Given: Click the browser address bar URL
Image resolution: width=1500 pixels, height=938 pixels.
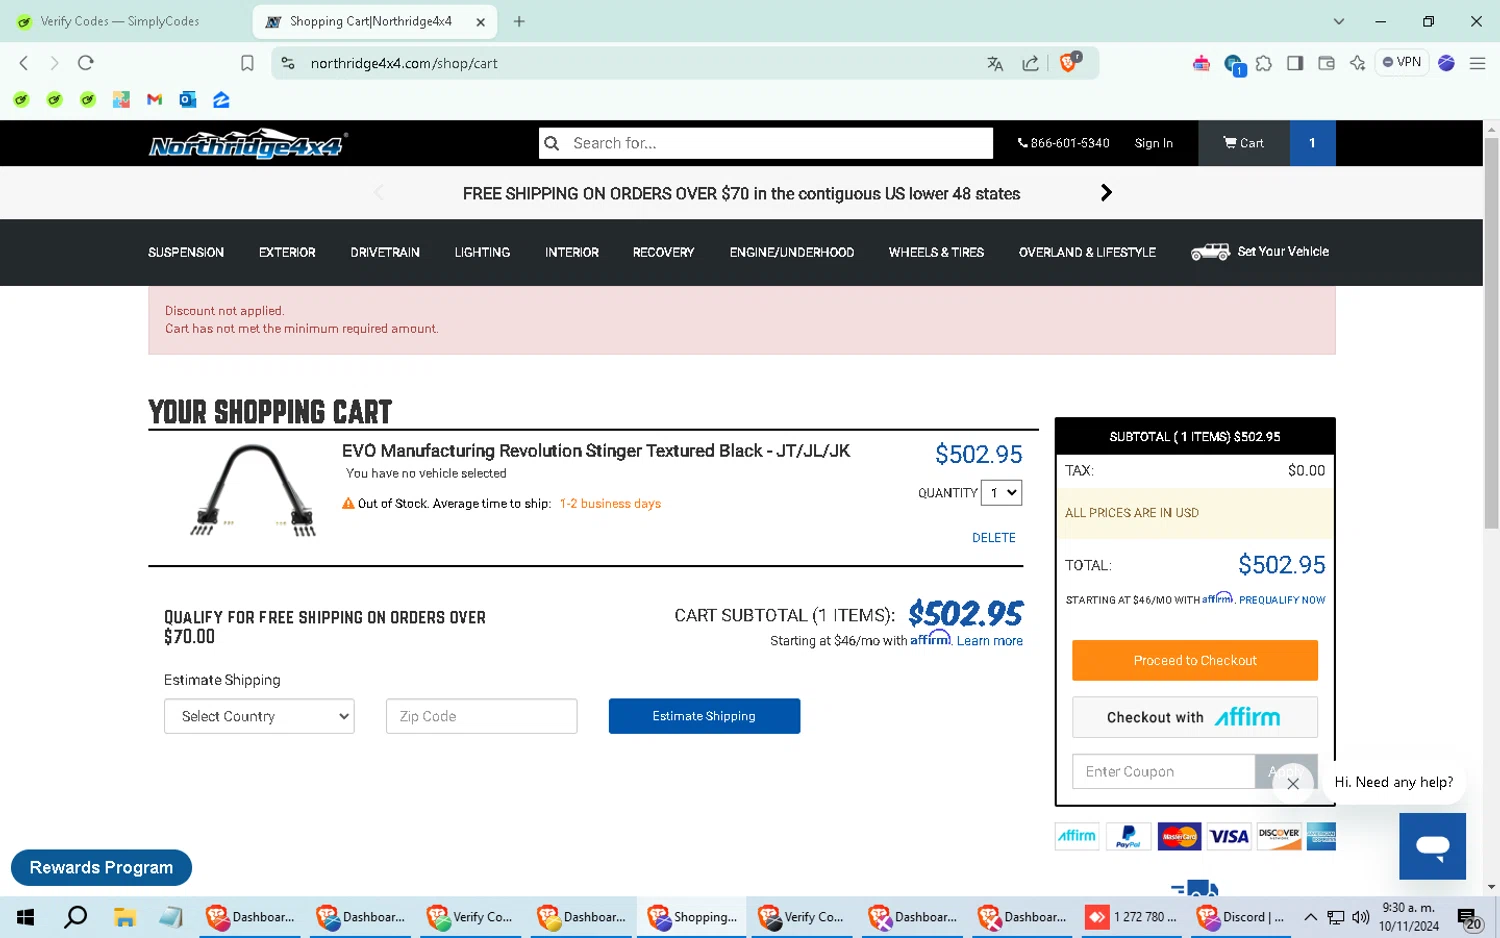Looking at the screenshot, I should click(404, 63).
